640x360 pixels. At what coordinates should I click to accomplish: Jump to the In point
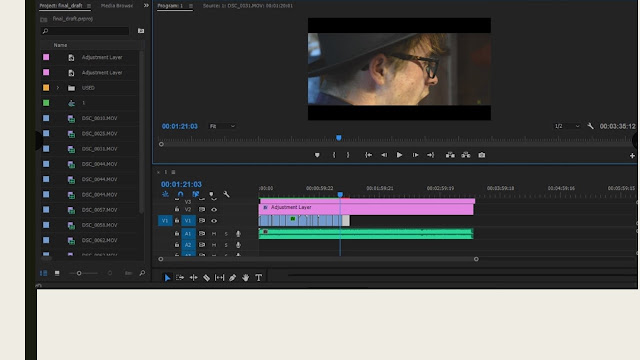click(368, 155)
